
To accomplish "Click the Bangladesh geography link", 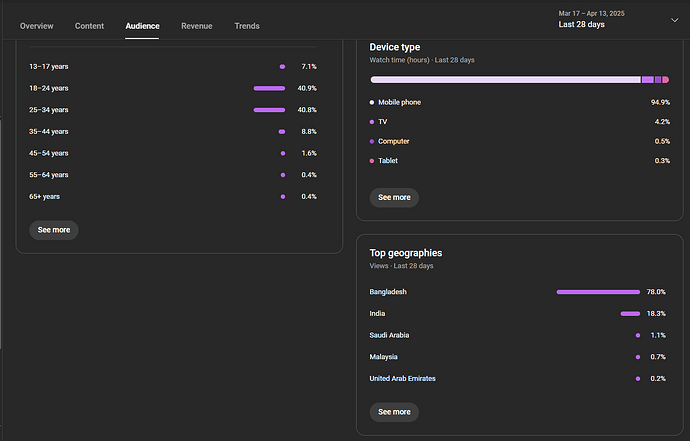I will [388, 292].
